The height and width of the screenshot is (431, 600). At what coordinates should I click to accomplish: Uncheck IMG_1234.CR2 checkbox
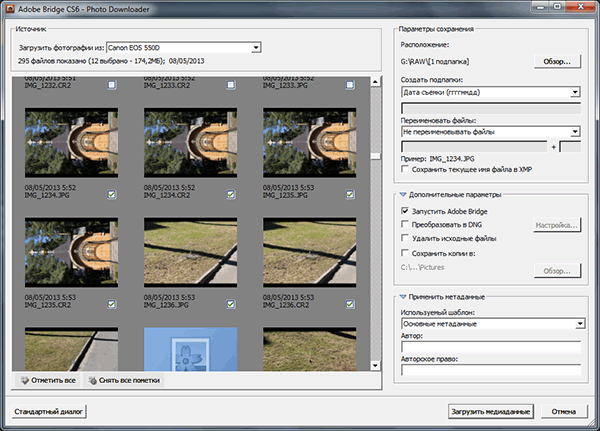231,194
